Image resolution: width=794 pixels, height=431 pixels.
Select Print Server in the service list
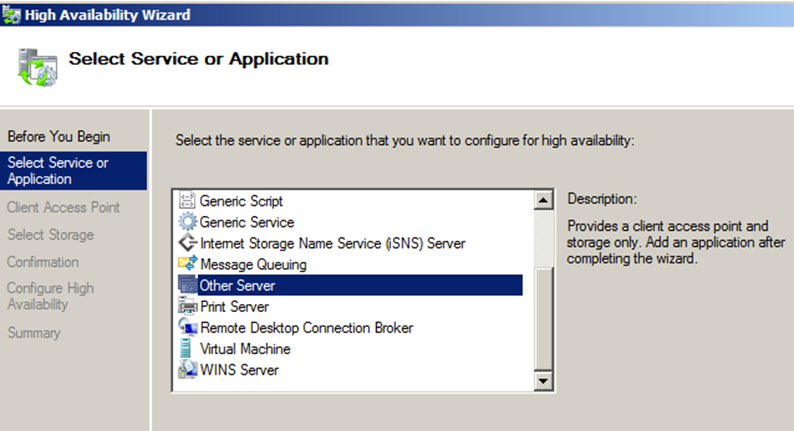pos(234,306)
